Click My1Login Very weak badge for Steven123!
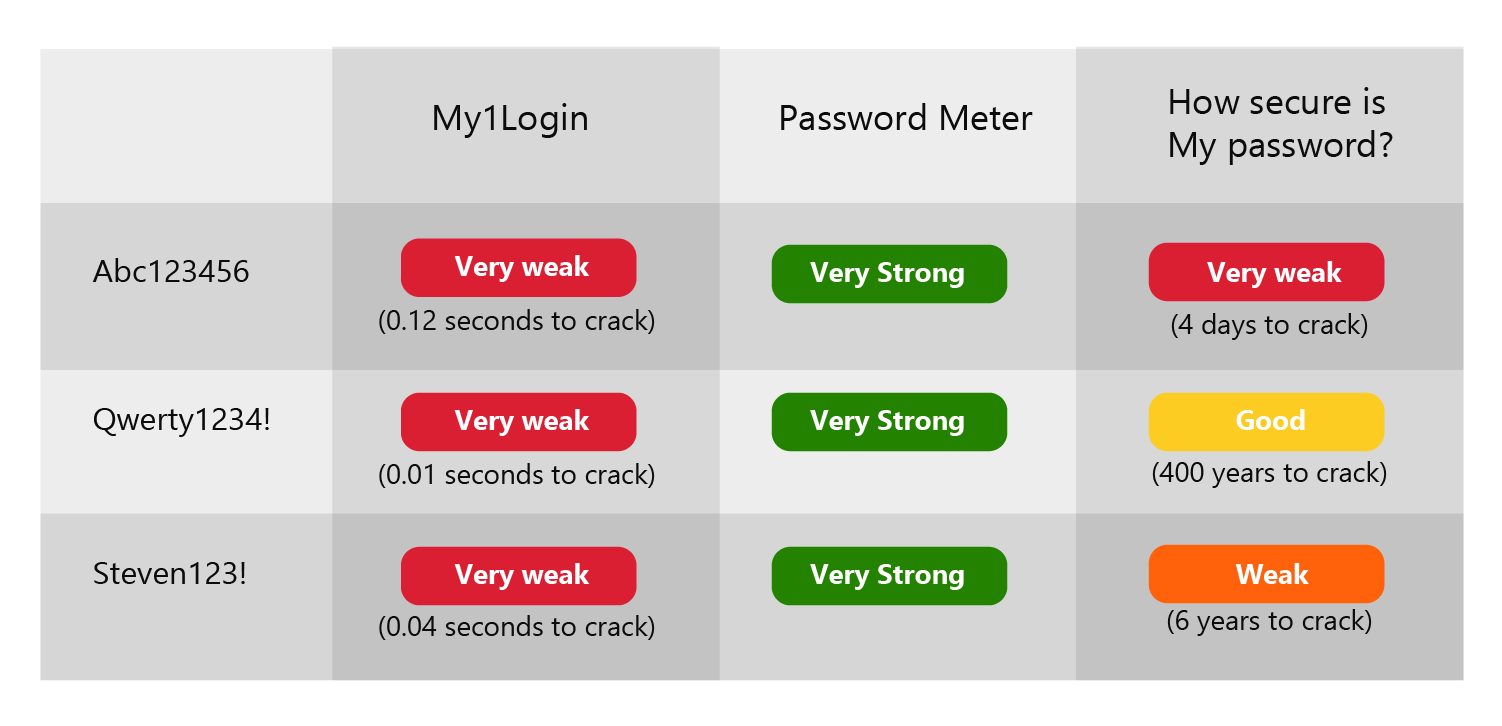 [519, 575]
